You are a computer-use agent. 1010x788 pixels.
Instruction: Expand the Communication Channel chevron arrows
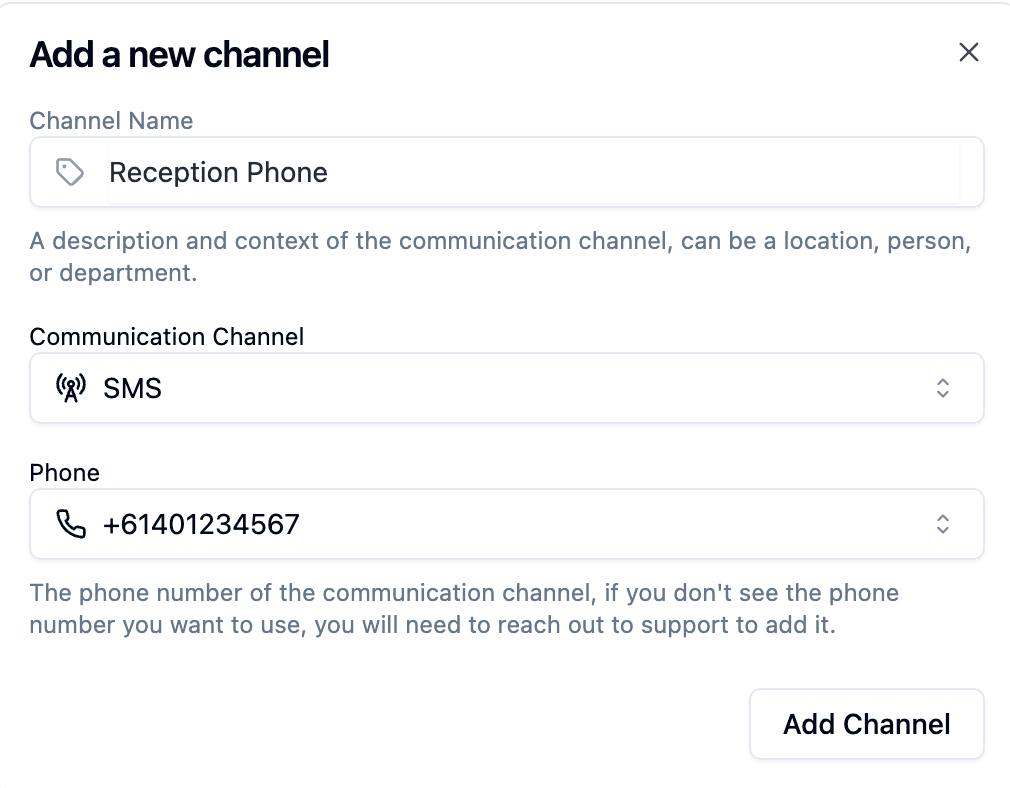tap(942, 388)
